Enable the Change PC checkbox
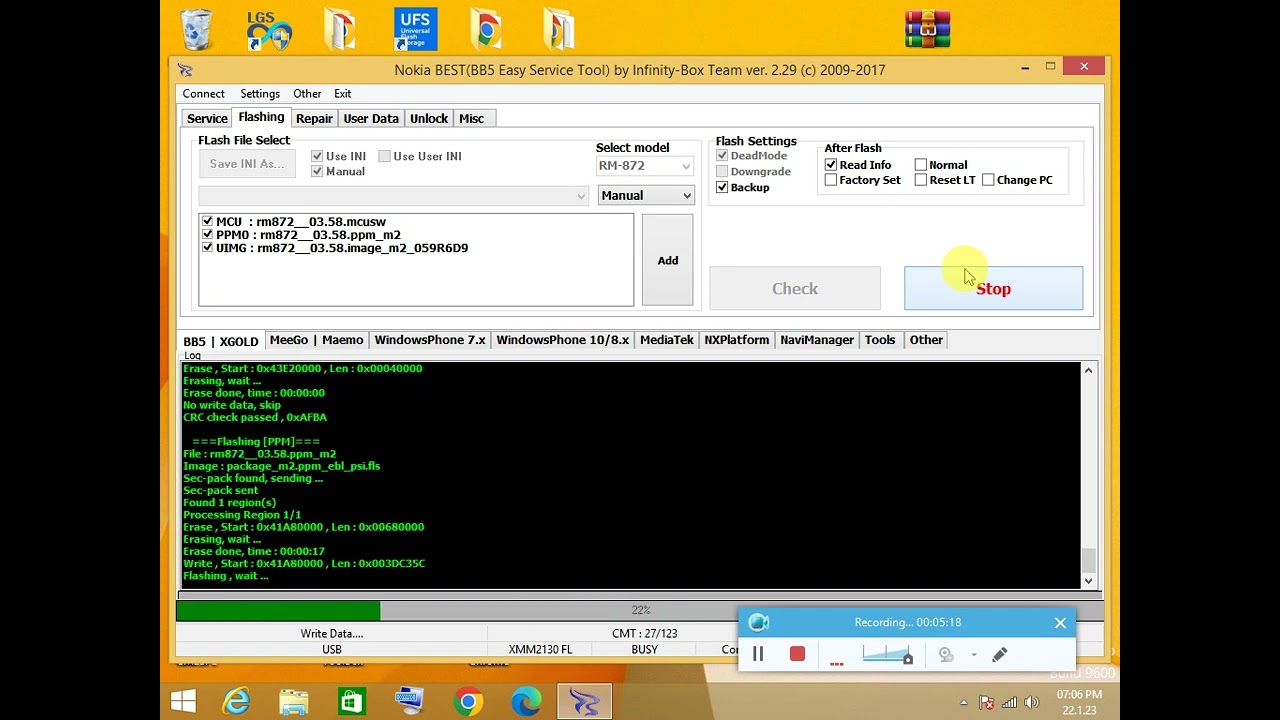The width and height of the screenshot is (1280, 720). pos(988,180)
